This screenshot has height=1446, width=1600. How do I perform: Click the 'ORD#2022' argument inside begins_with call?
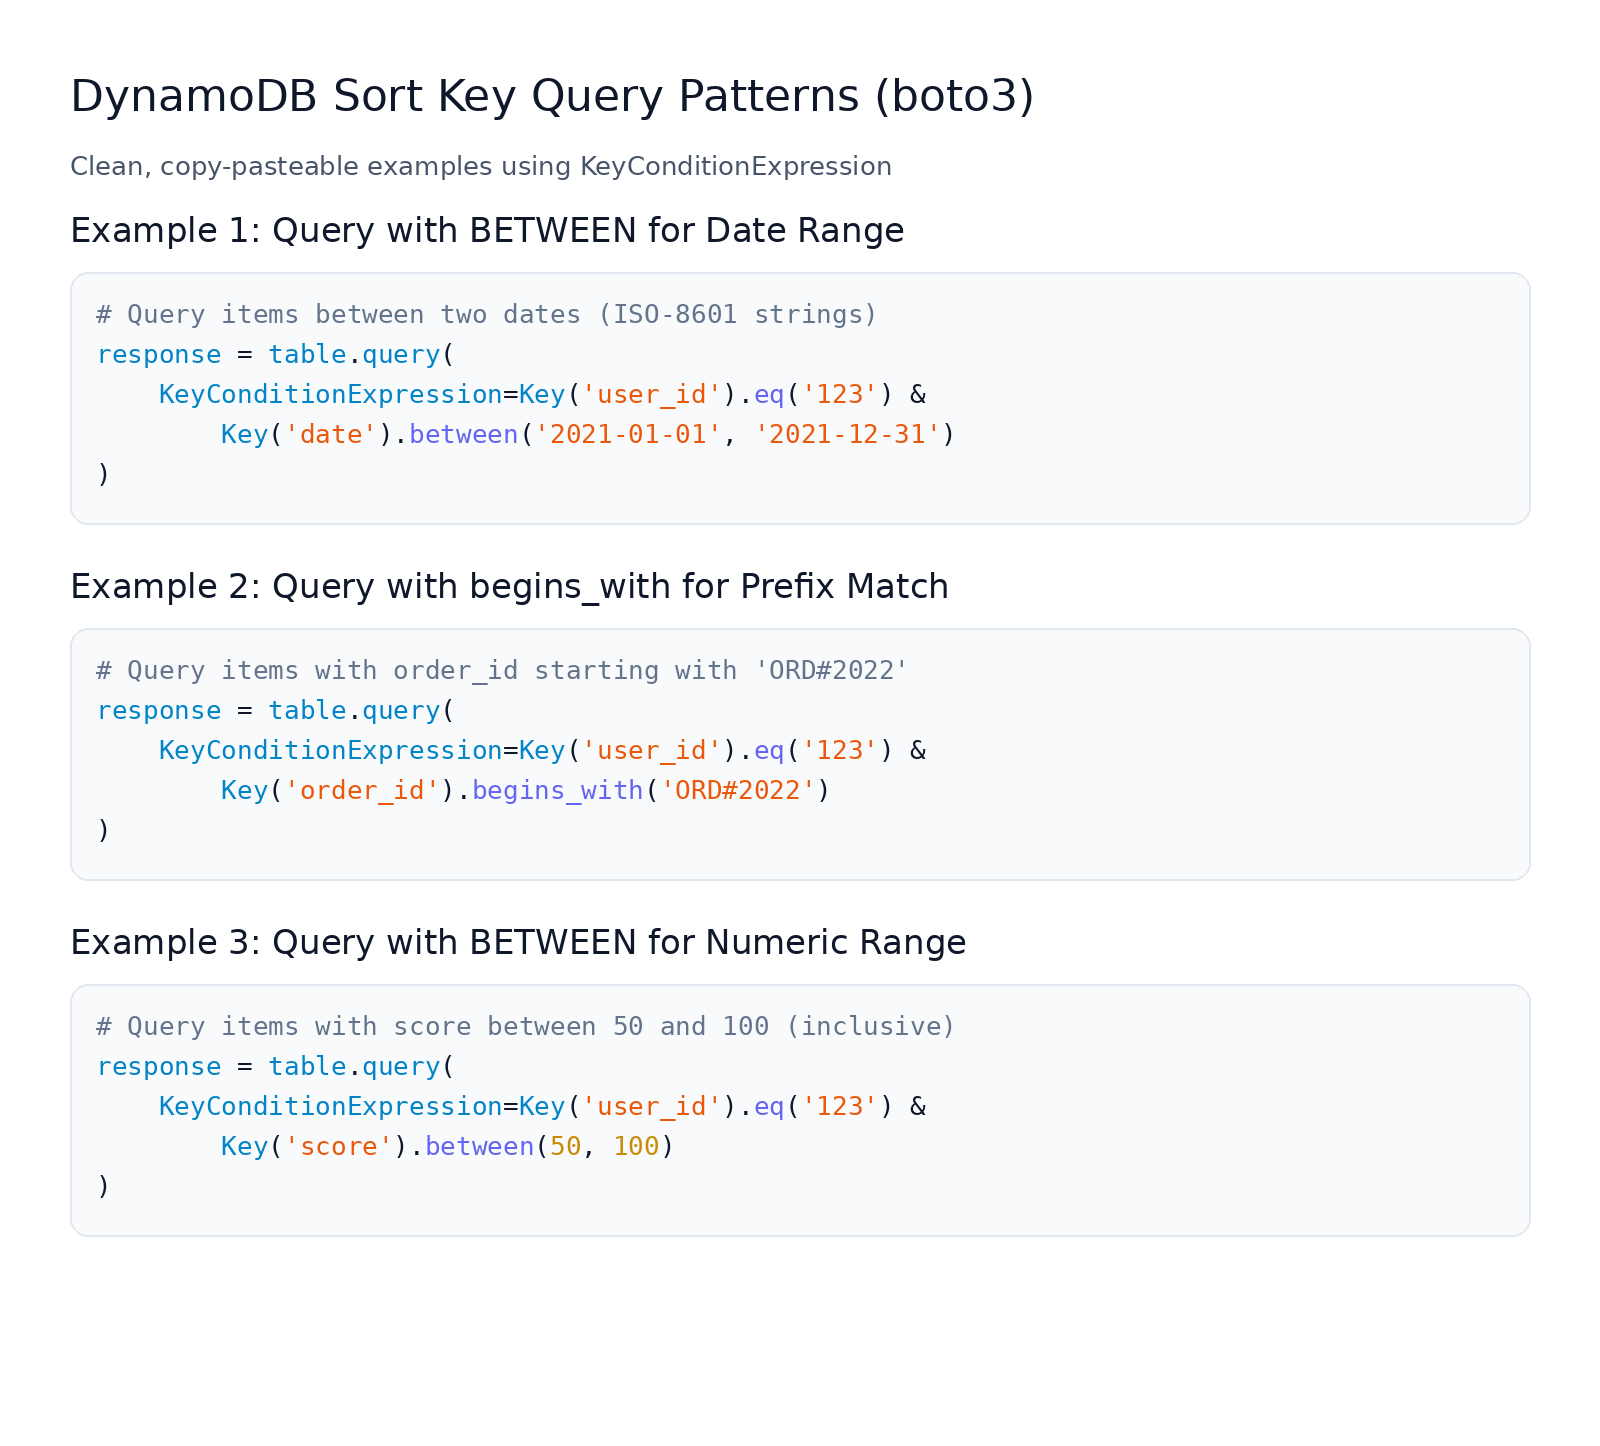738,791
